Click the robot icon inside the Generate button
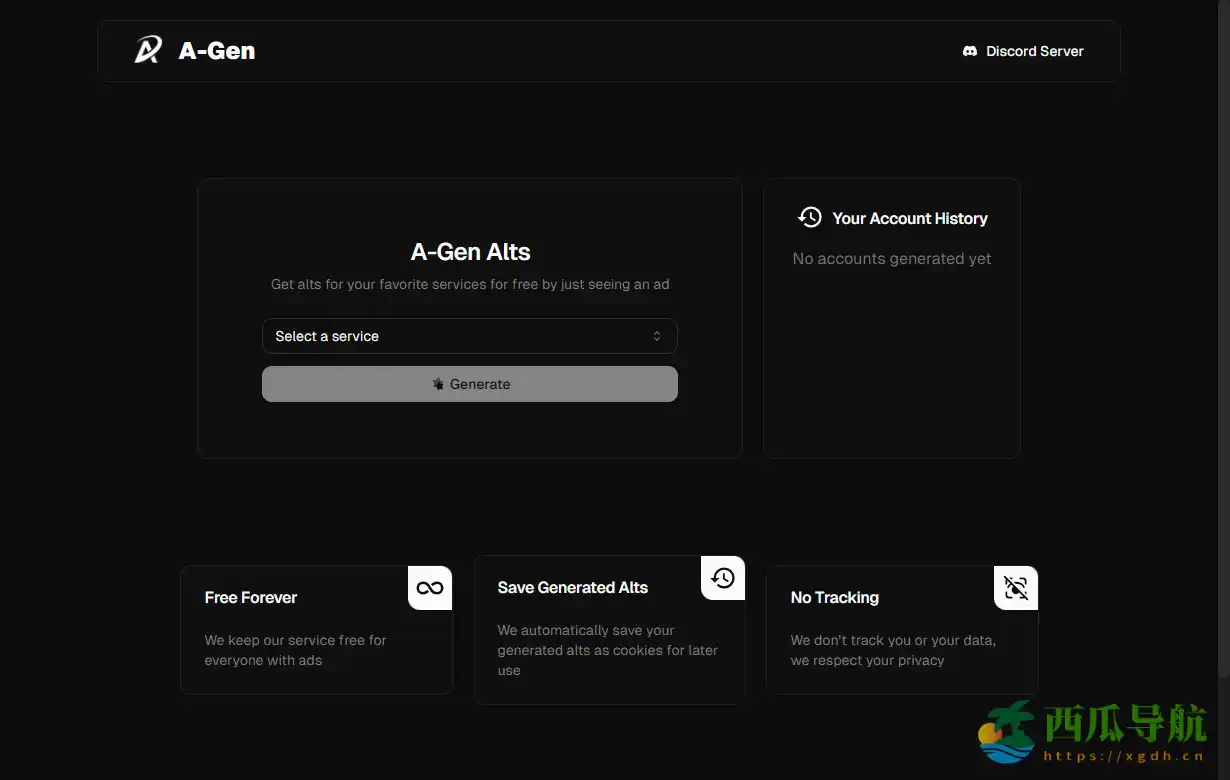The image size is (1230, 780). pos(437,383)
